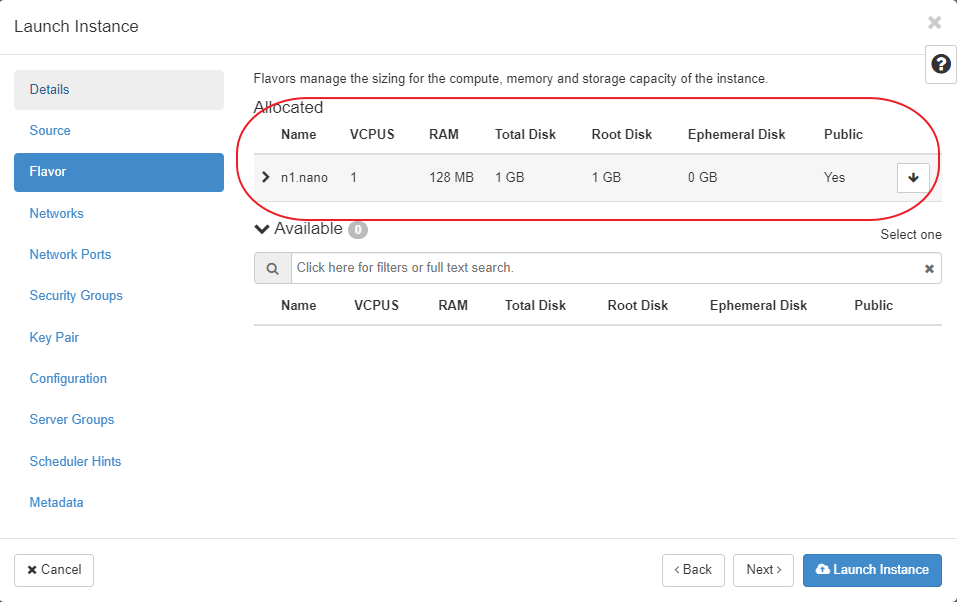Open the Security Groups tab
The width and height of the screenshot is (957, 602).
76,296
